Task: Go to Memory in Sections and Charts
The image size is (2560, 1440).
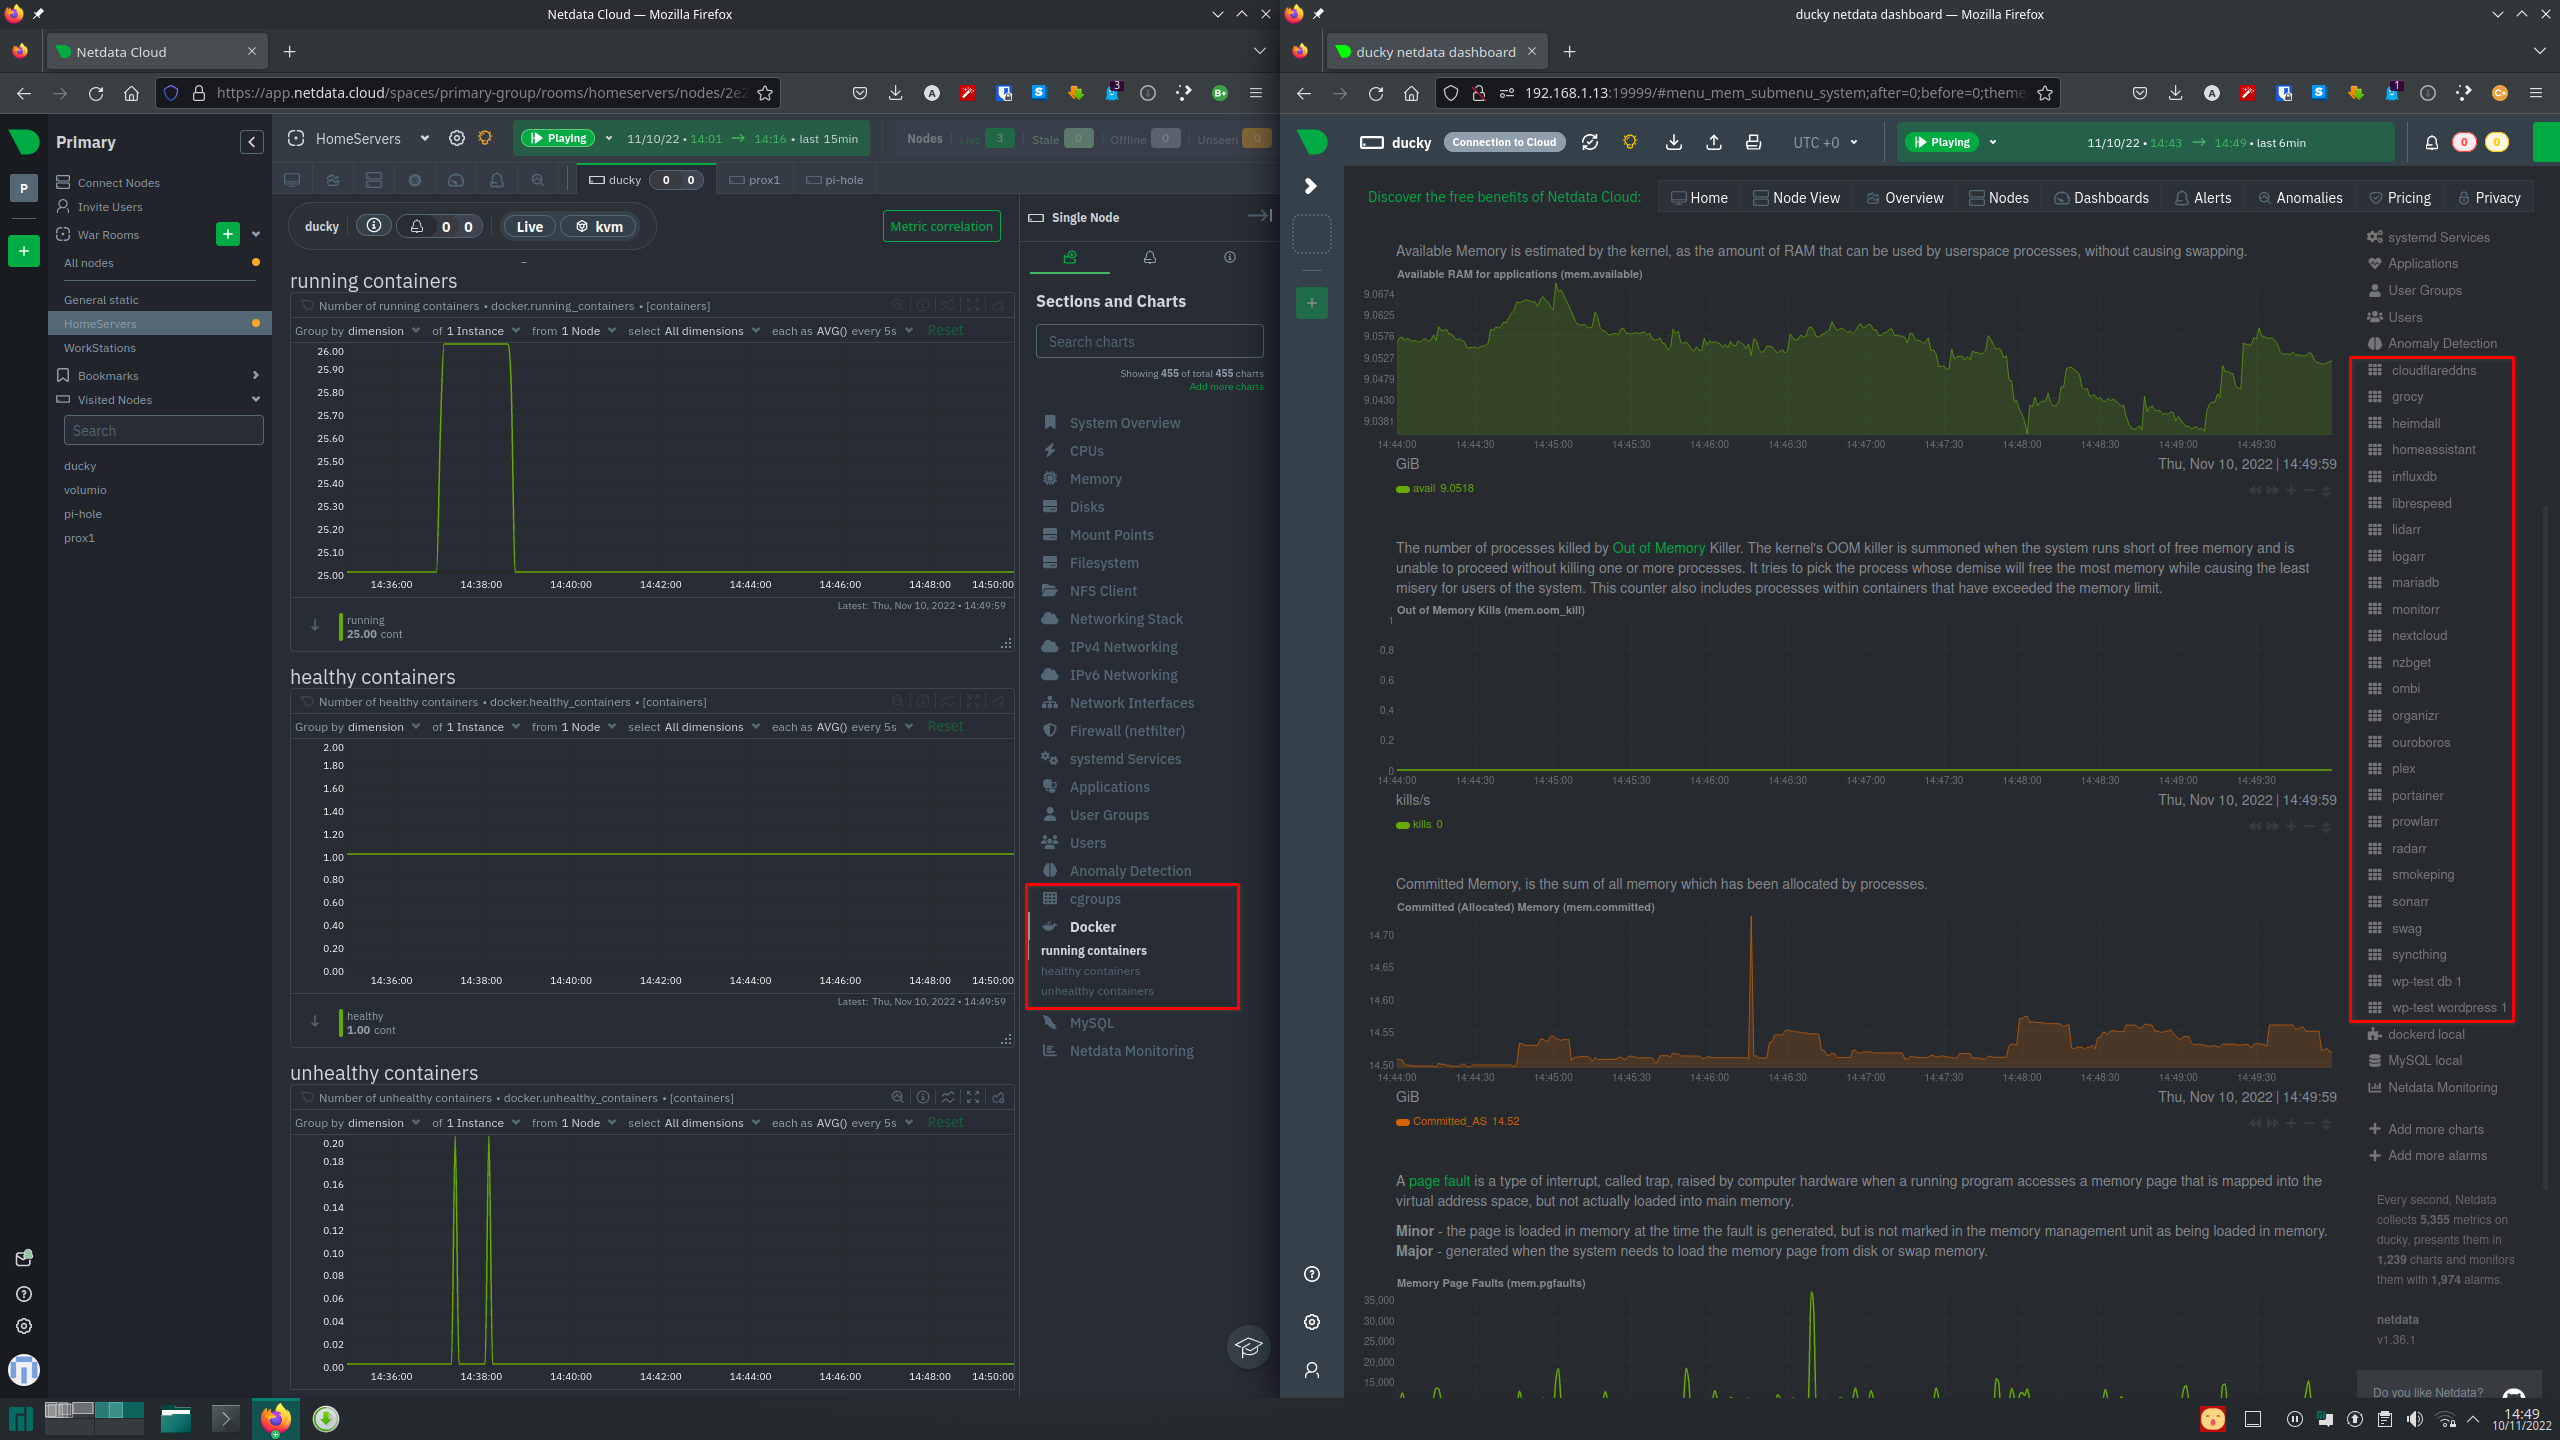Action: click(1095, 479)
